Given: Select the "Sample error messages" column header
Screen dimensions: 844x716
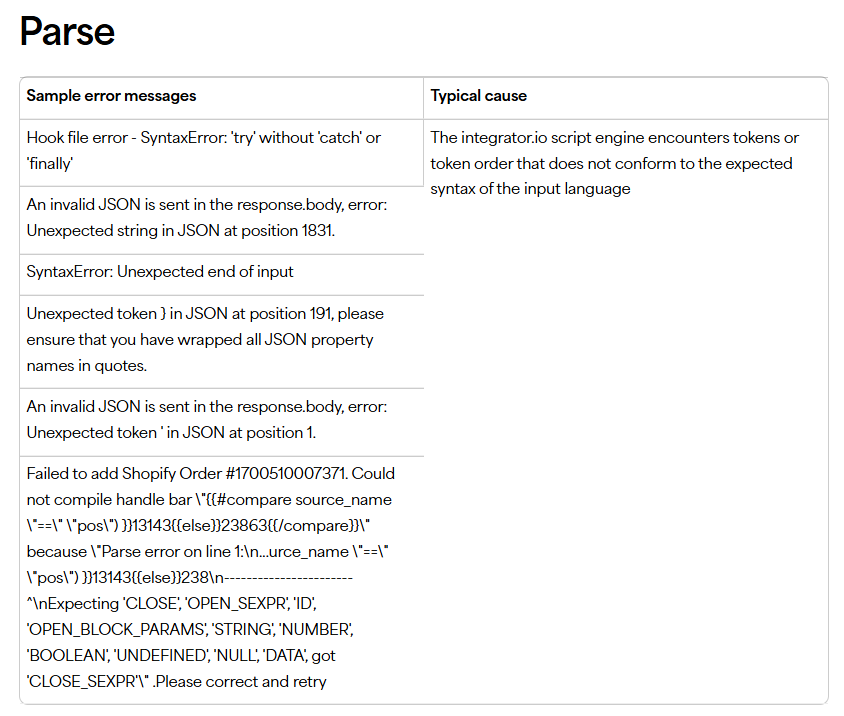Looking at the screenshot, I should 111,96.
